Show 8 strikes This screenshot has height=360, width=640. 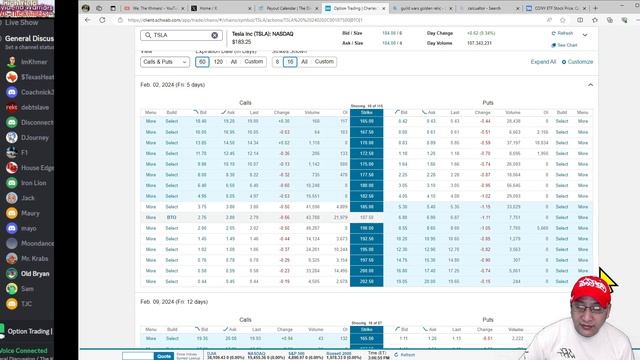coord(277,62)
